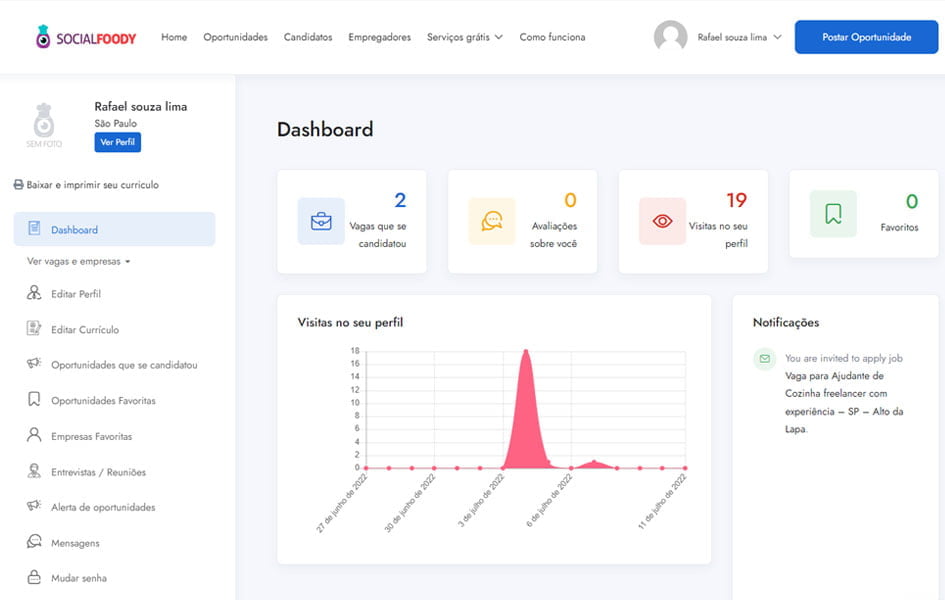Viewport: 945px width, 600px height.
Task: Click the Ver Perfil button
Action: pyautogui.click(x=117, y=142)
